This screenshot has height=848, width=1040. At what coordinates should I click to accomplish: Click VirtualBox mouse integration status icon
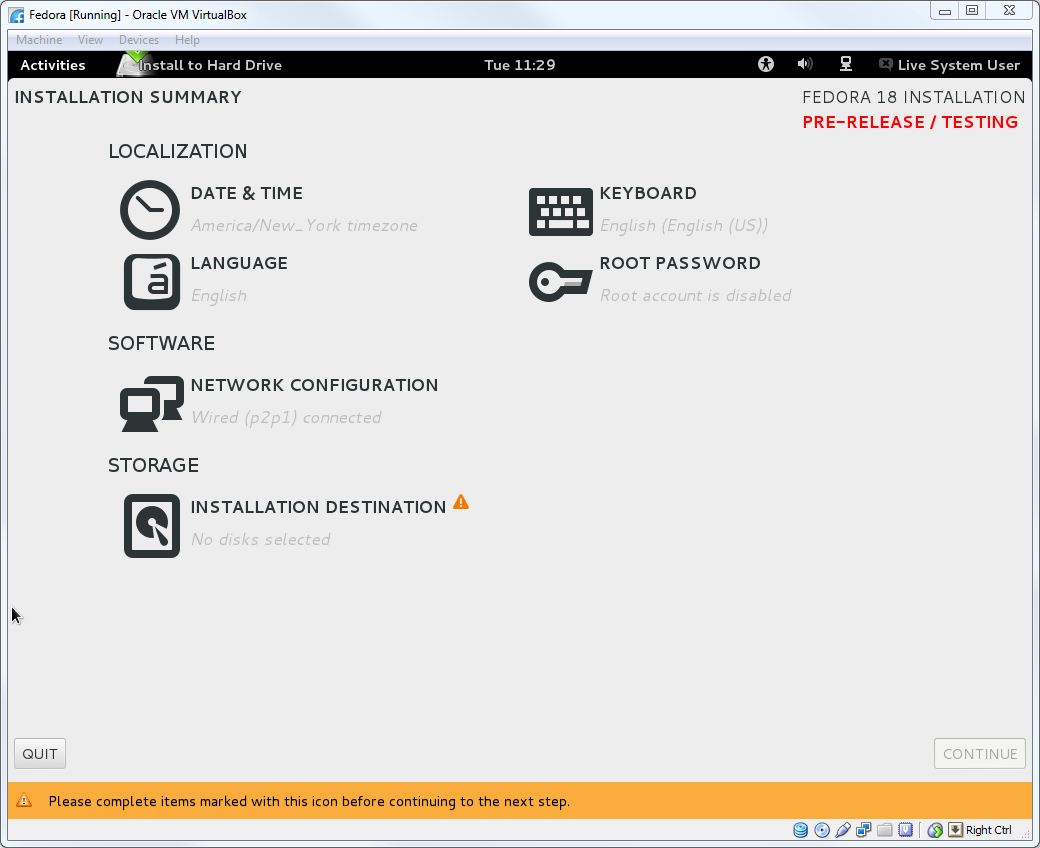pyautogui.click(x=935, y=829)
